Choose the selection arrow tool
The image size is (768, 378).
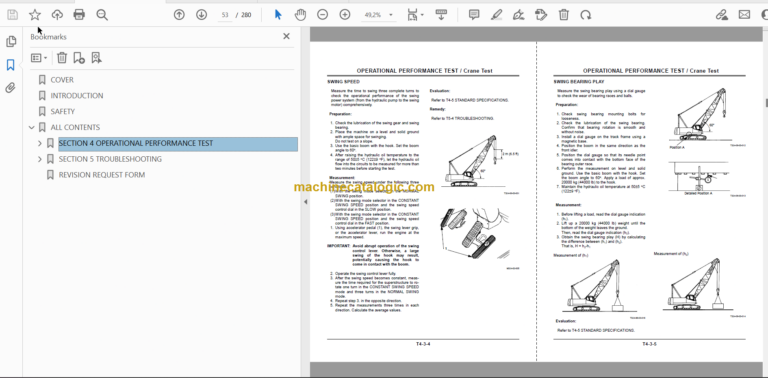[278, 15]
